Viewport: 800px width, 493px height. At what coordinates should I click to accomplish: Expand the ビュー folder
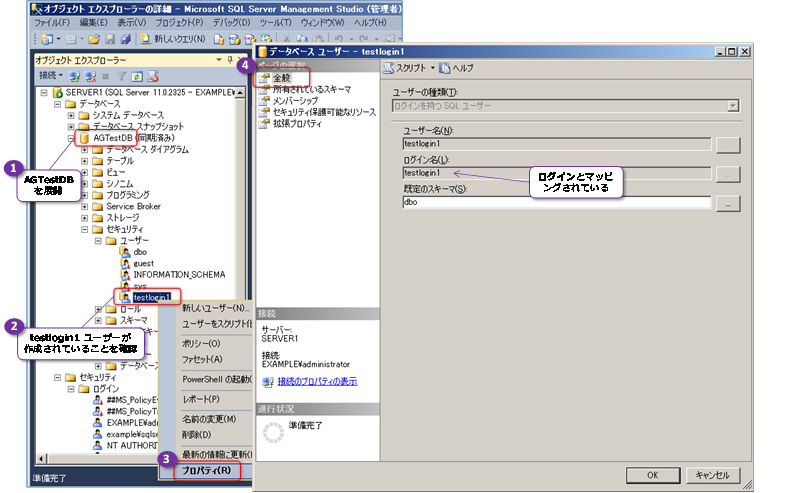(x=85, y=172)
